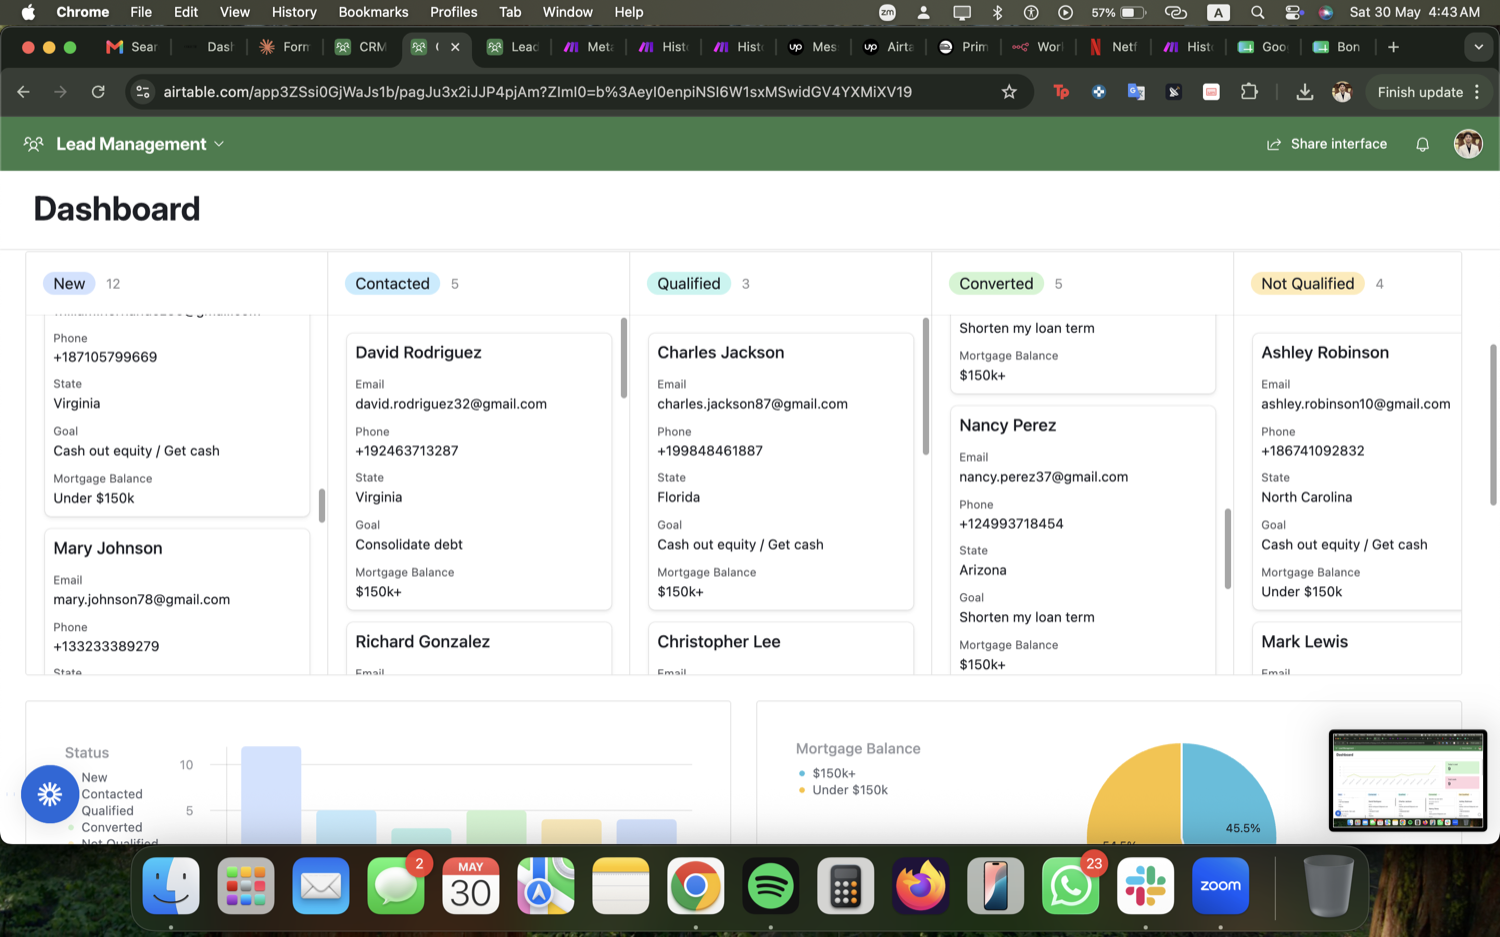Open the floating screenshot preview thumbnail
Viewport: 1500px width, 937px height.
tap(1407, 780)
